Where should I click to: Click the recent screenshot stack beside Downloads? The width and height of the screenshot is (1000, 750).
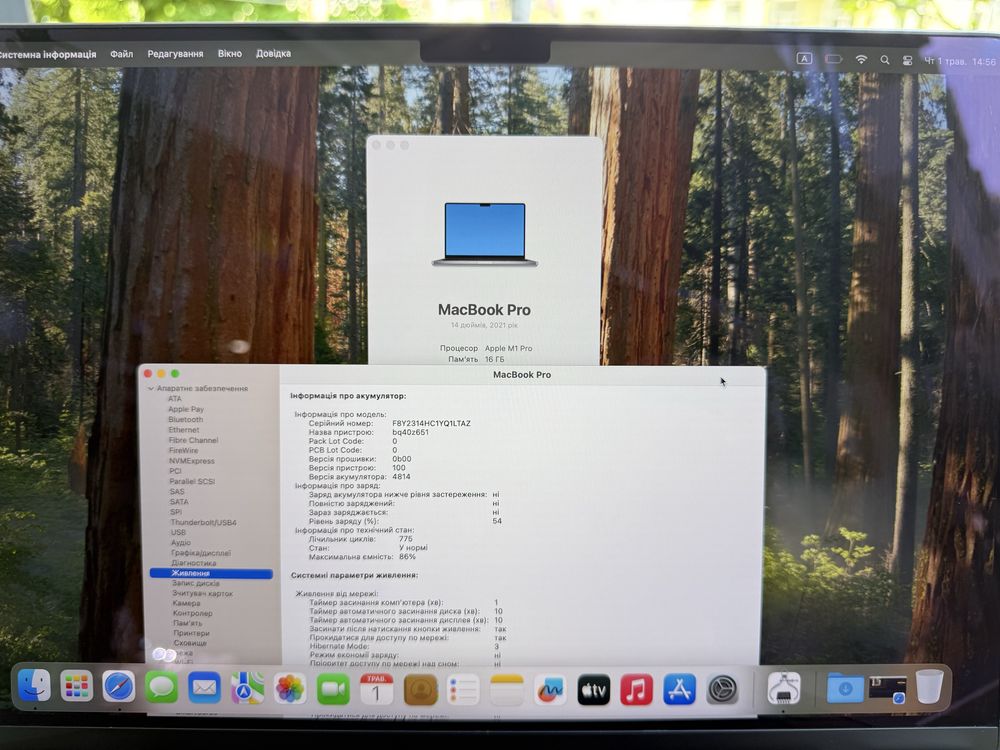coord(887,689)
